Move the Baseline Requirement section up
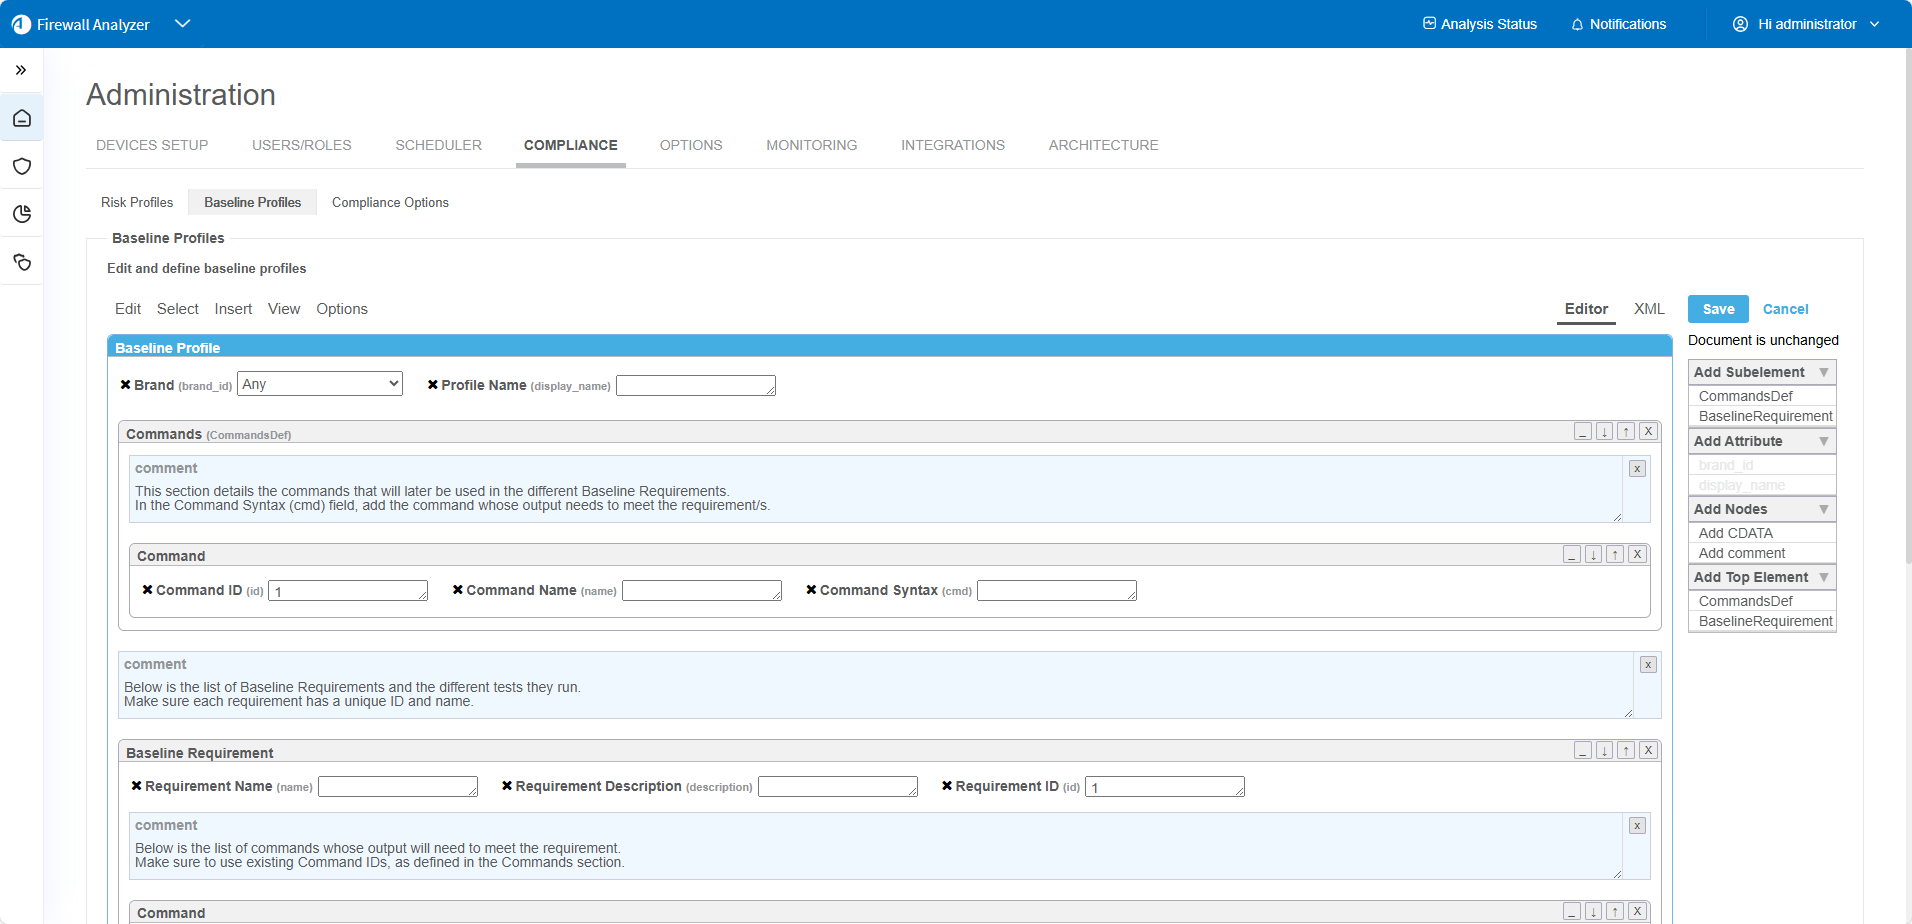 click(1626, 751)
